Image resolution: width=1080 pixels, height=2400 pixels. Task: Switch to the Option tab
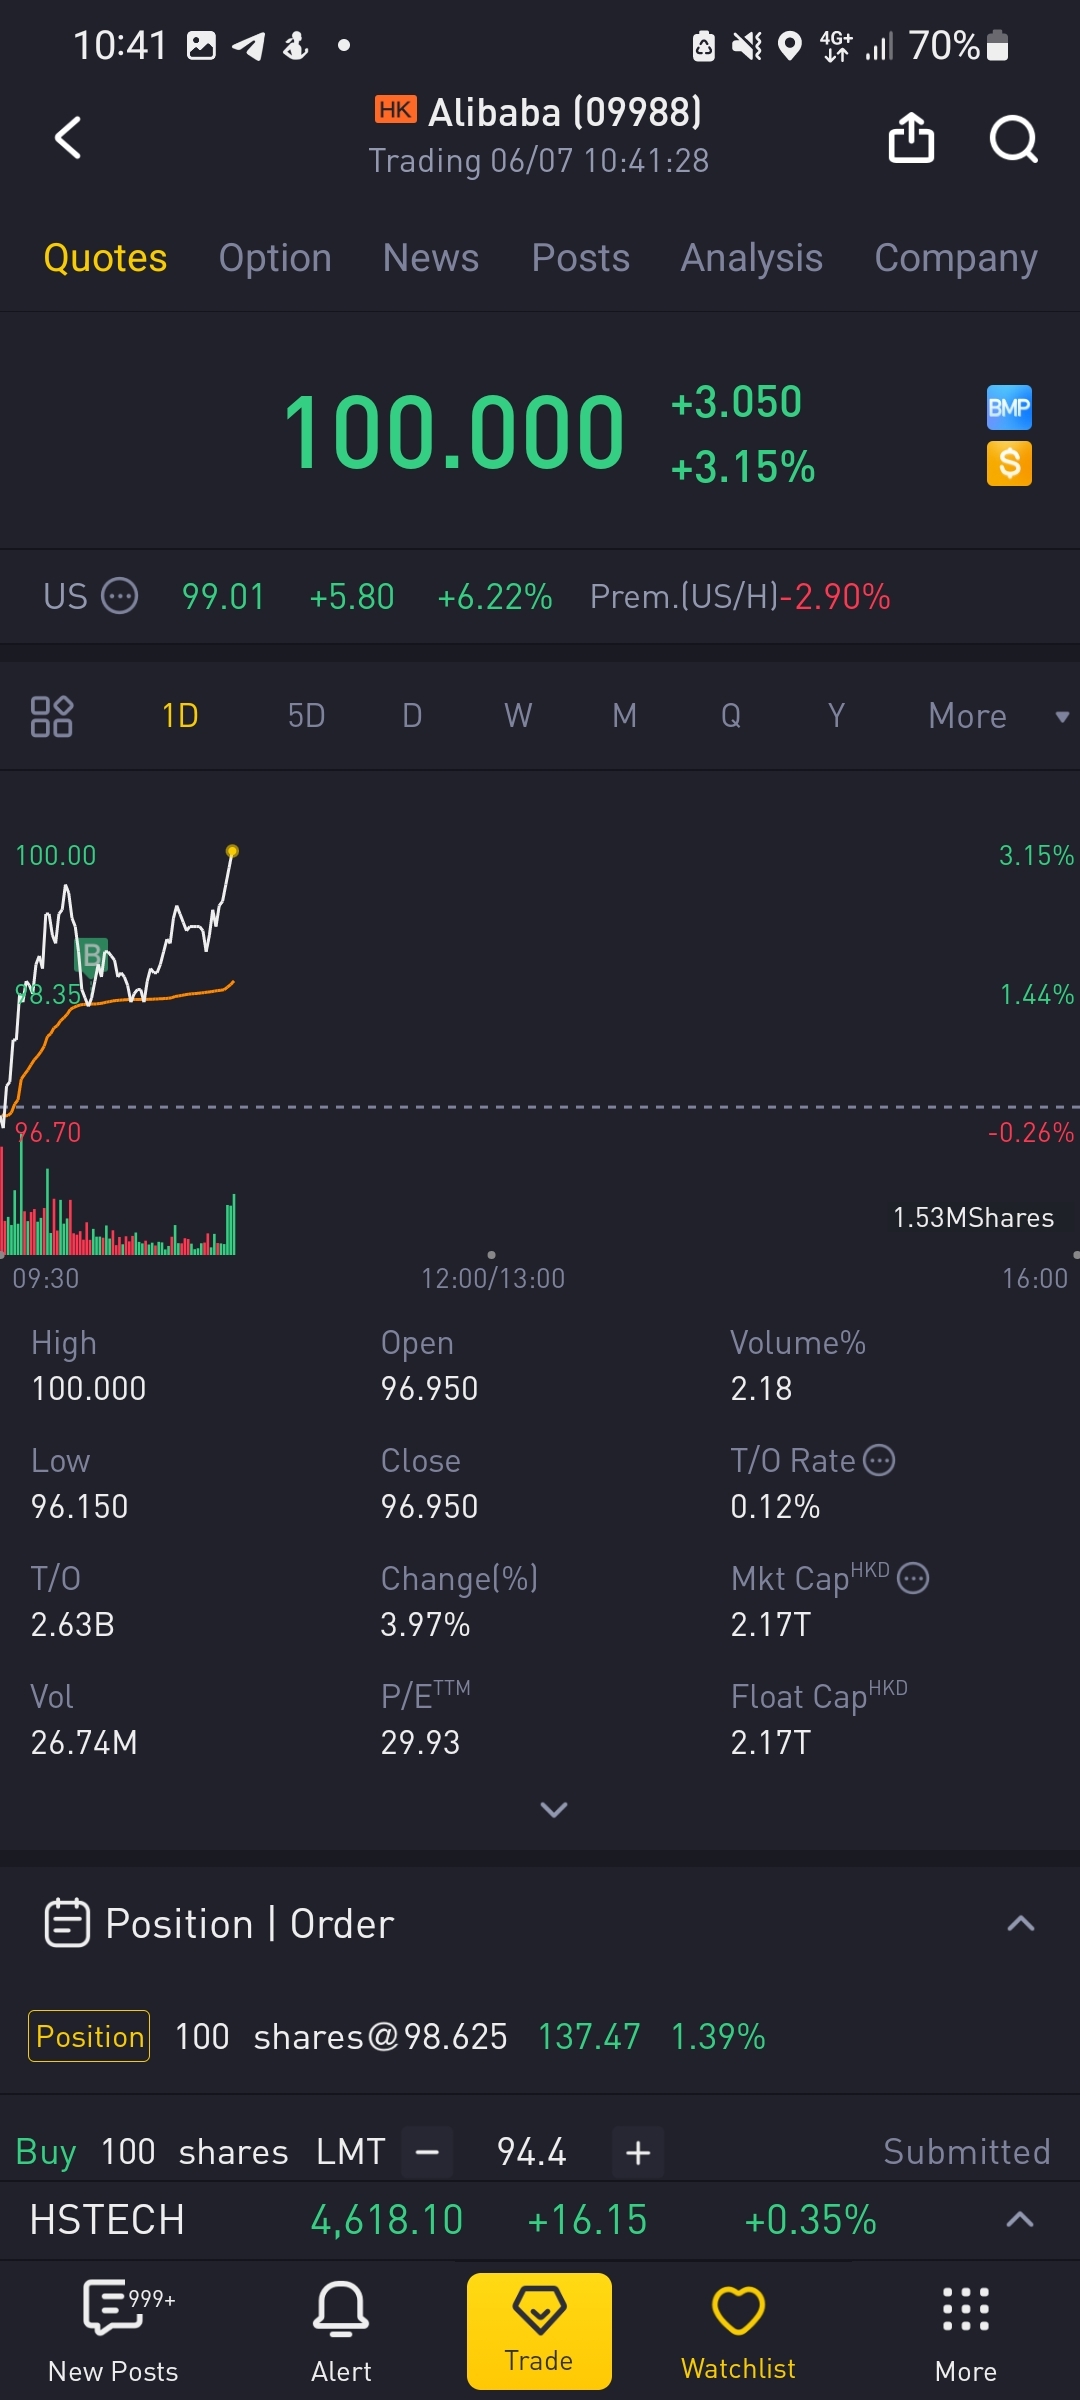275,258
